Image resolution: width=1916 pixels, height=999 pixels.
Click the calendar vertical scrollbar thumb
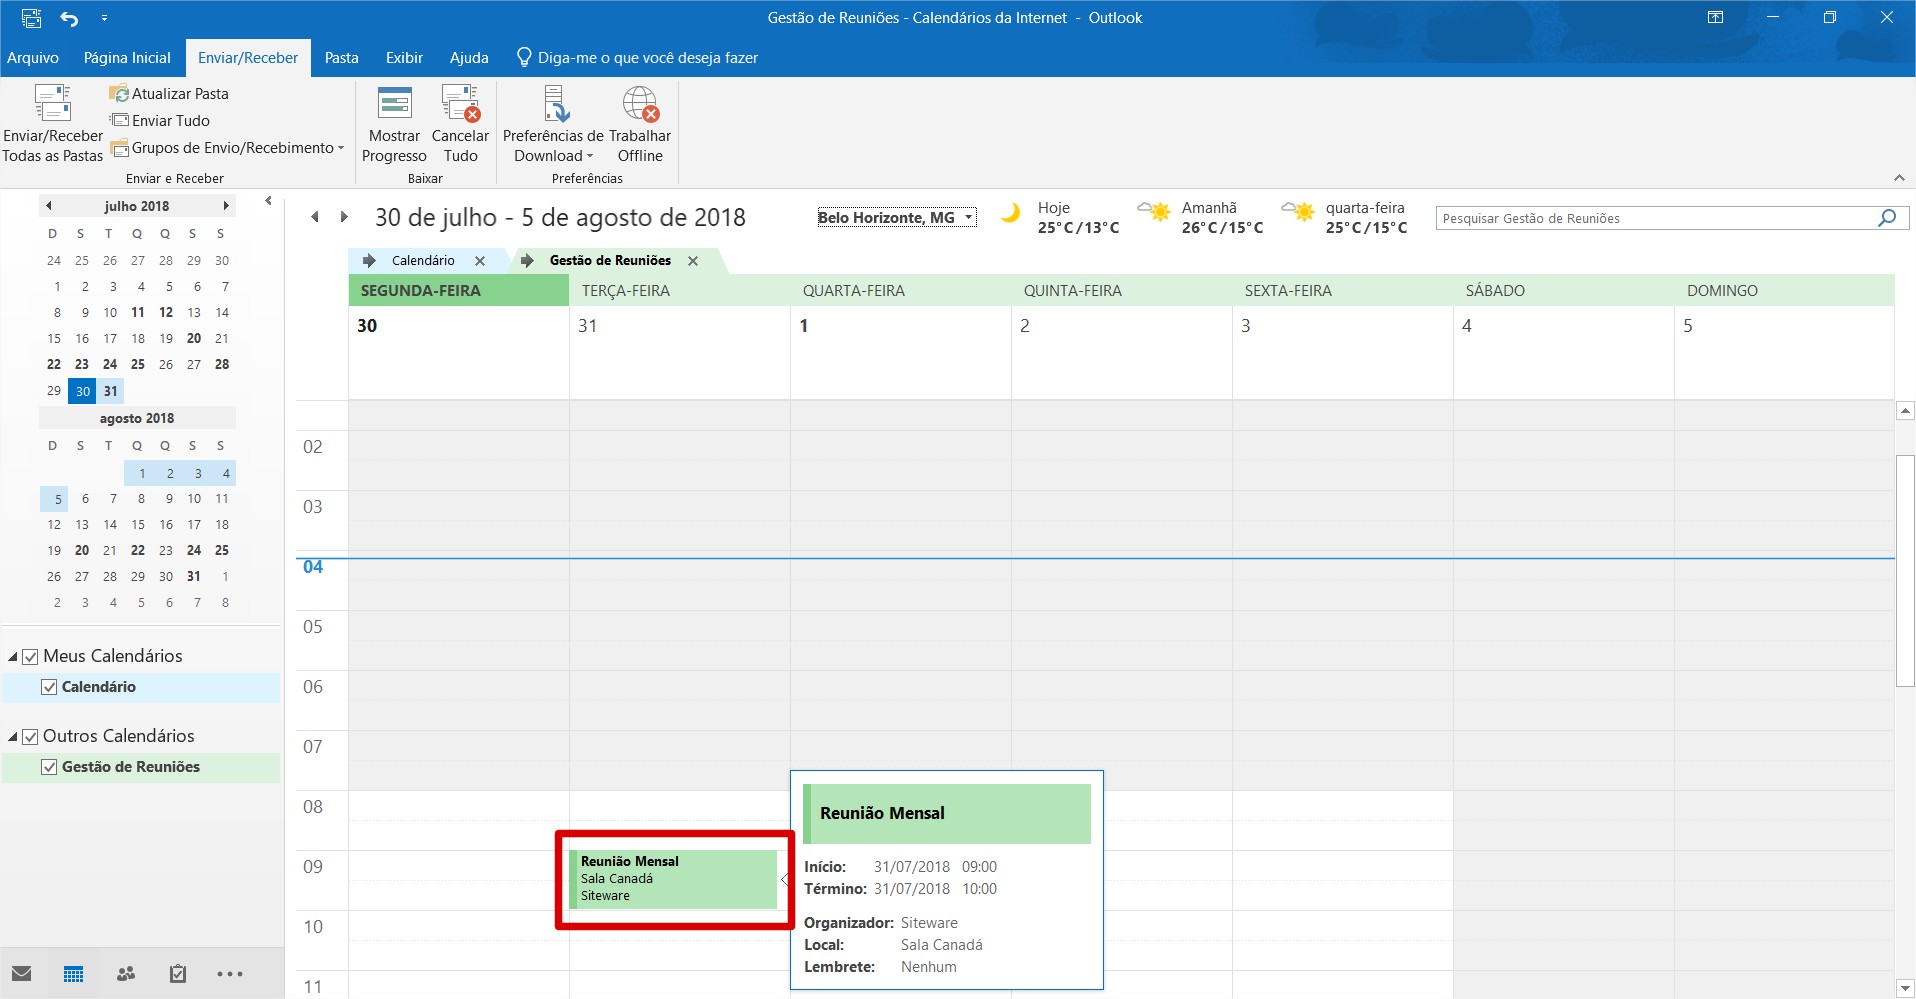coord(1905,571)
